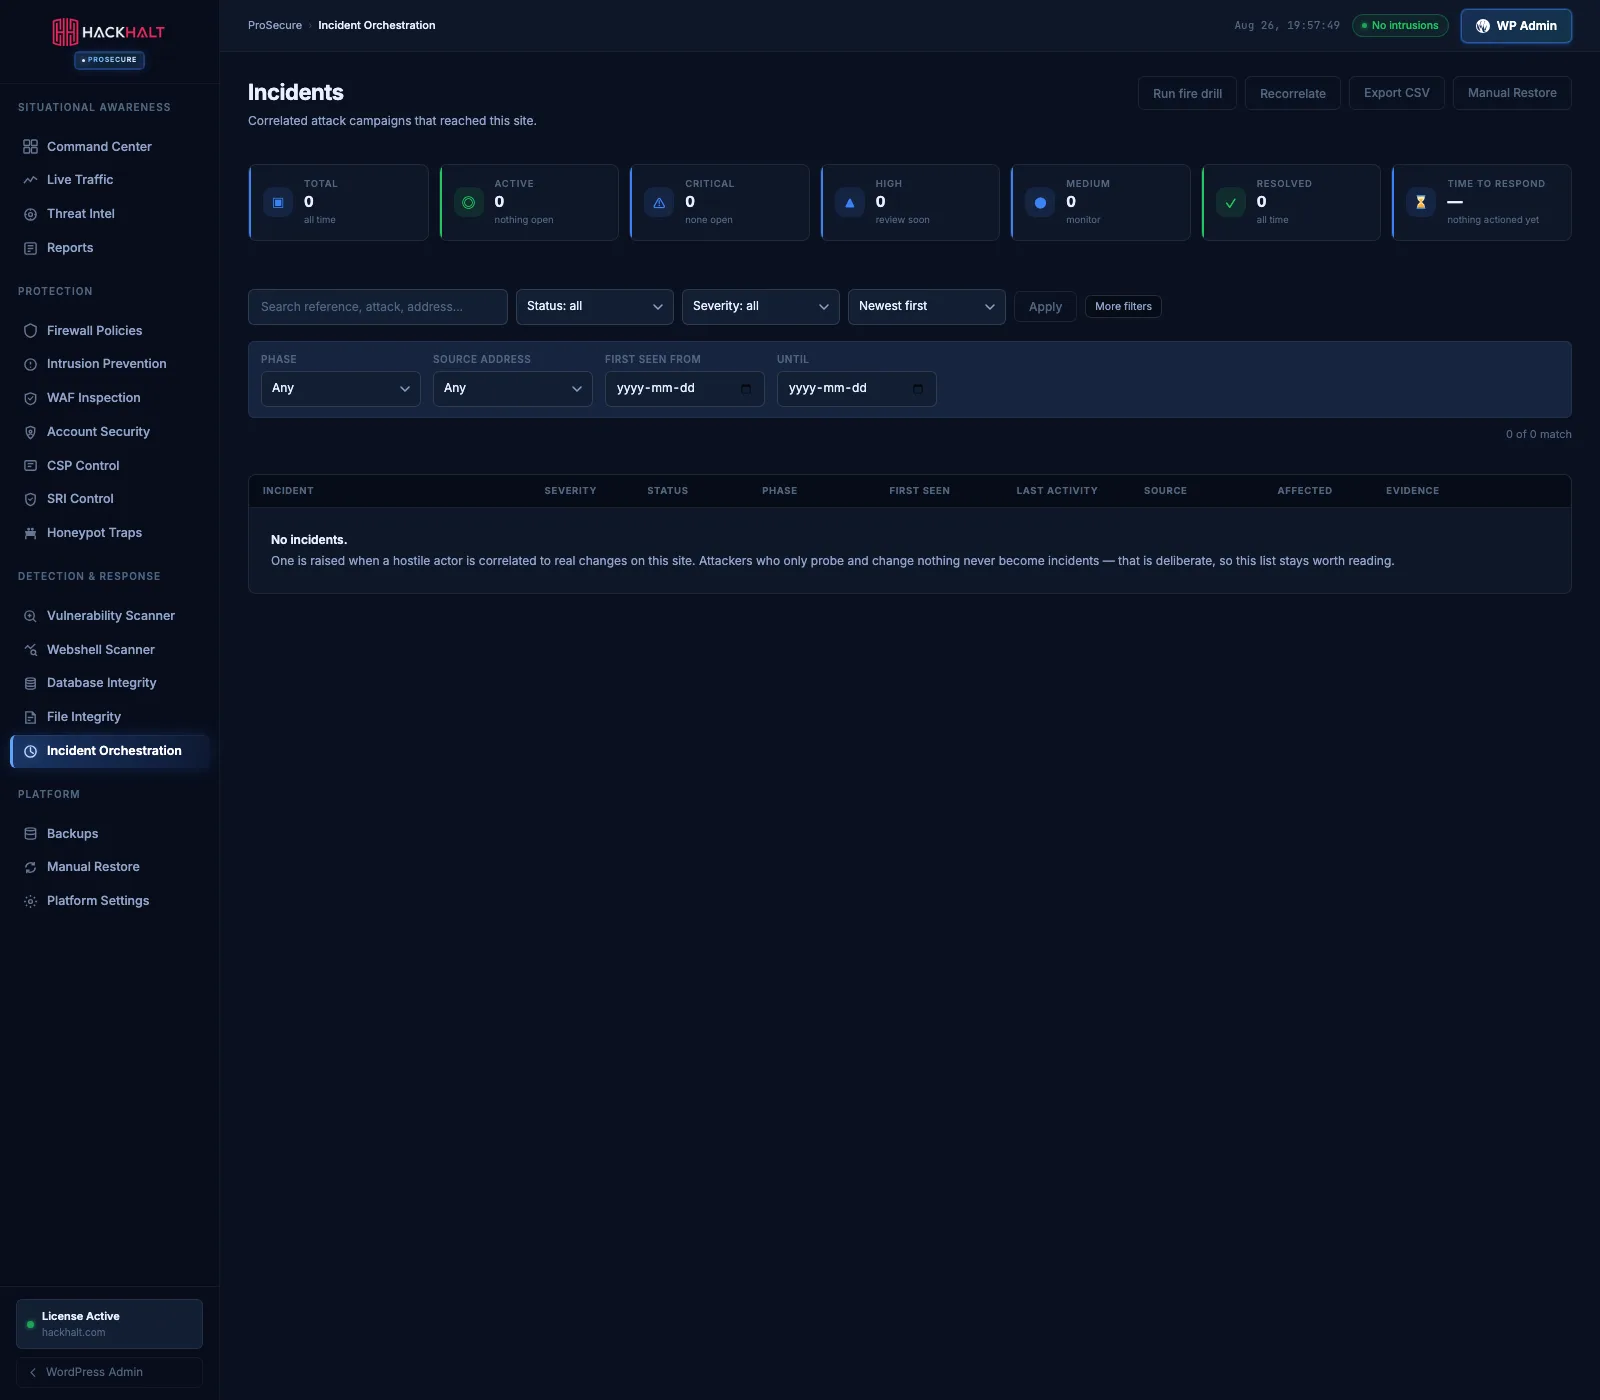Image resolution: width=1600 pixels, height=1400 pixels.
Task: Click the CSP Control icon
Action: click(x=30, y=466)
